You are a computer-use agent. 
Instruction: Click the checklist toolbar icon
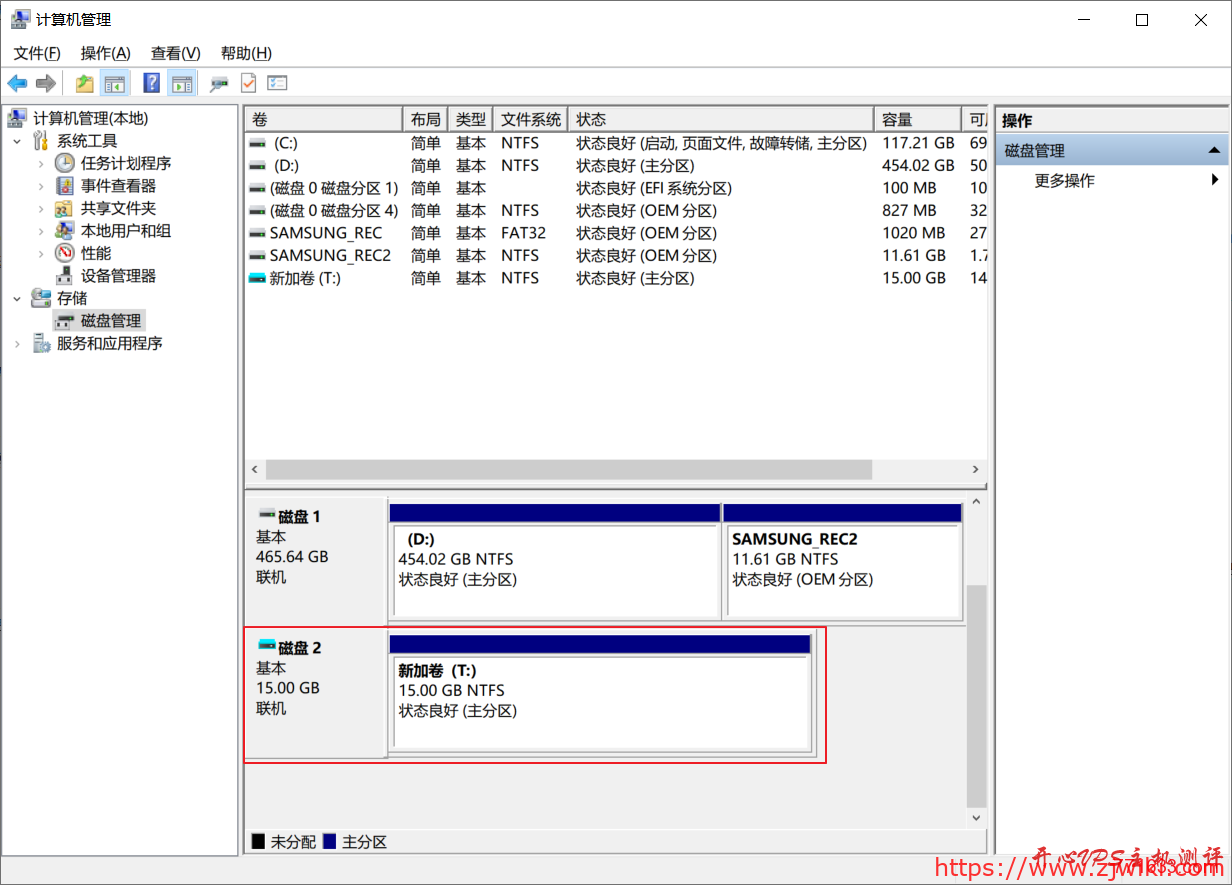point(278,83)
